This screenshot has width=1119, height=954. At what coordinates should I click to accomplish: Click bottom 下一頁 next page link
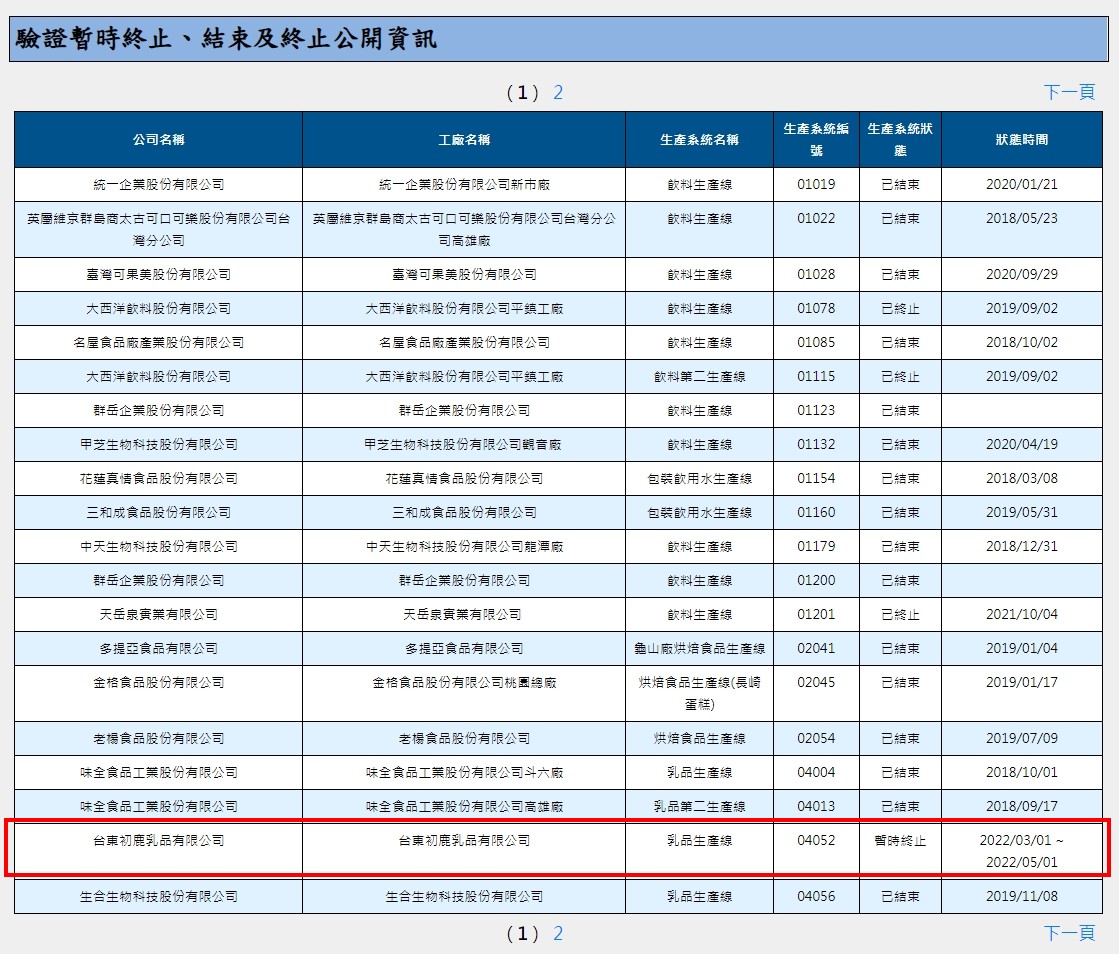[1069, 933]
